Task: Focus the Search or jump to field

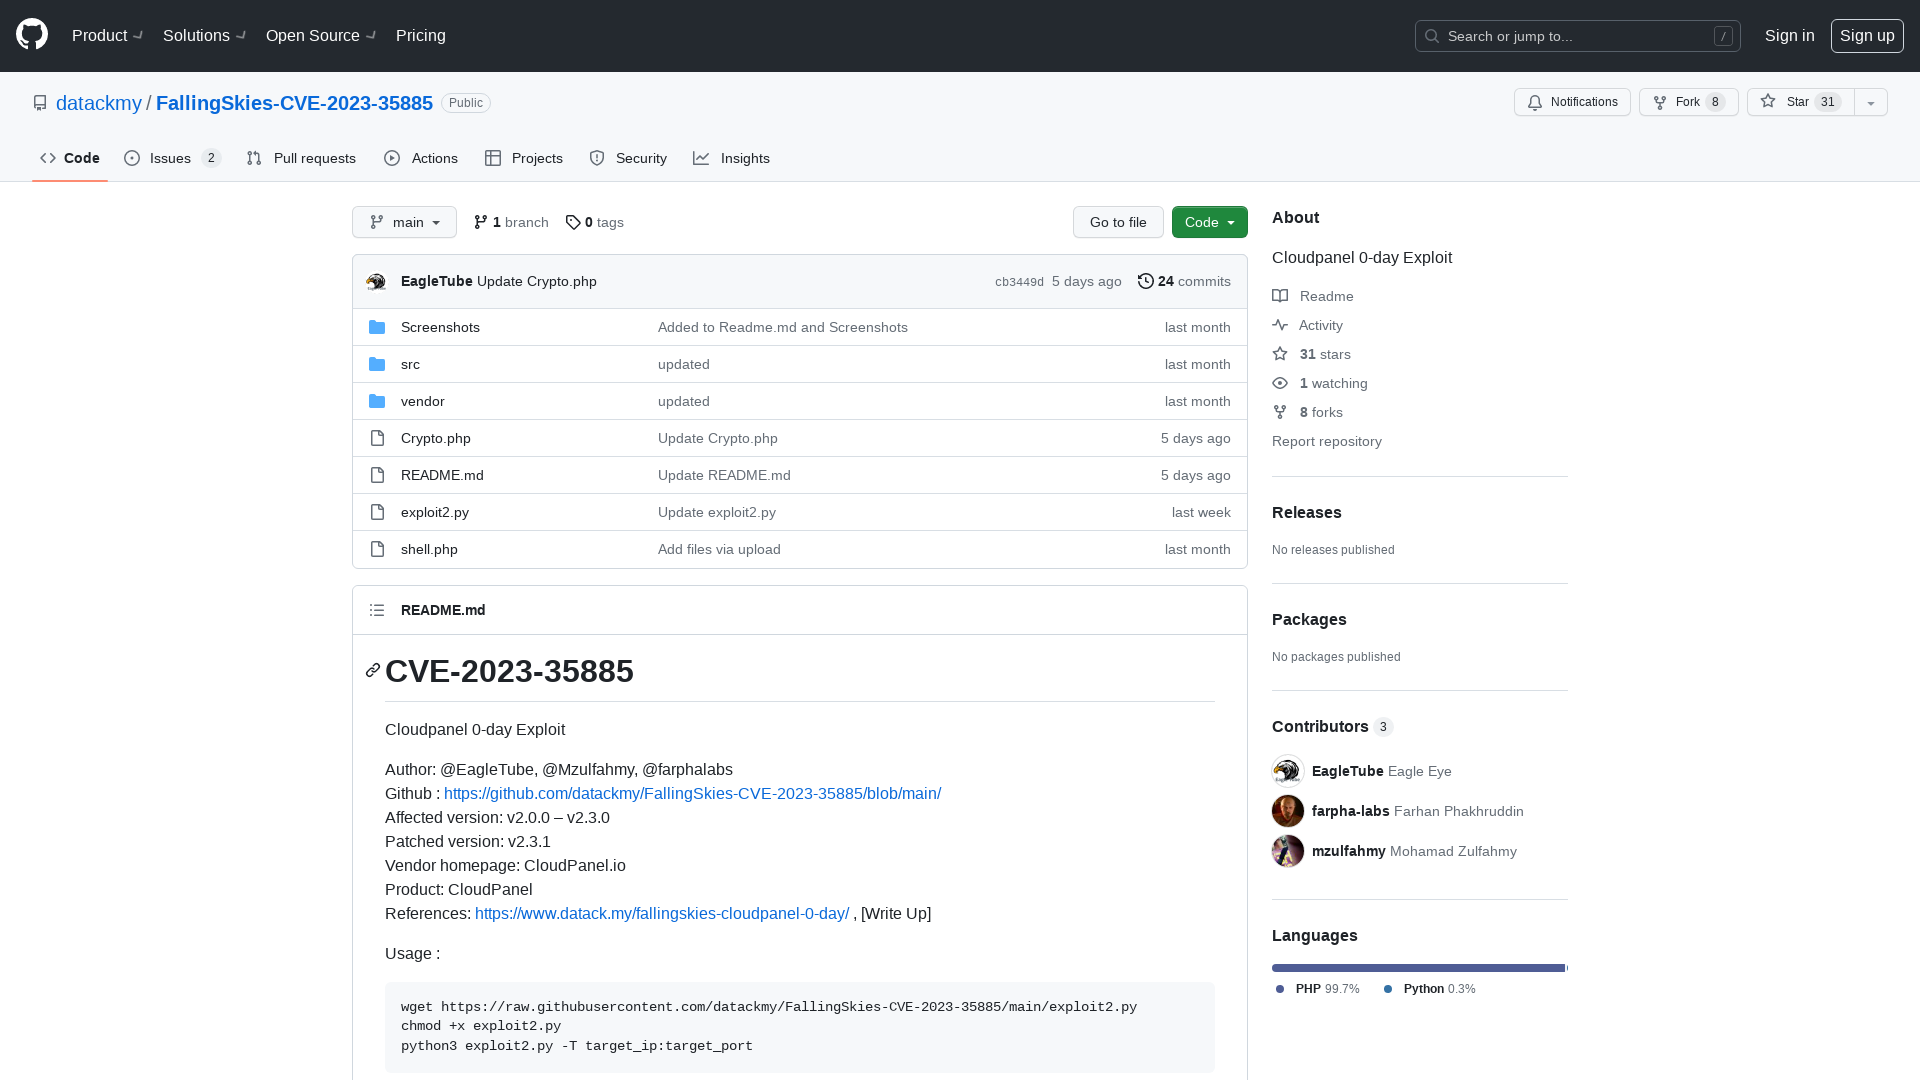Action: tap(1578, 36)
